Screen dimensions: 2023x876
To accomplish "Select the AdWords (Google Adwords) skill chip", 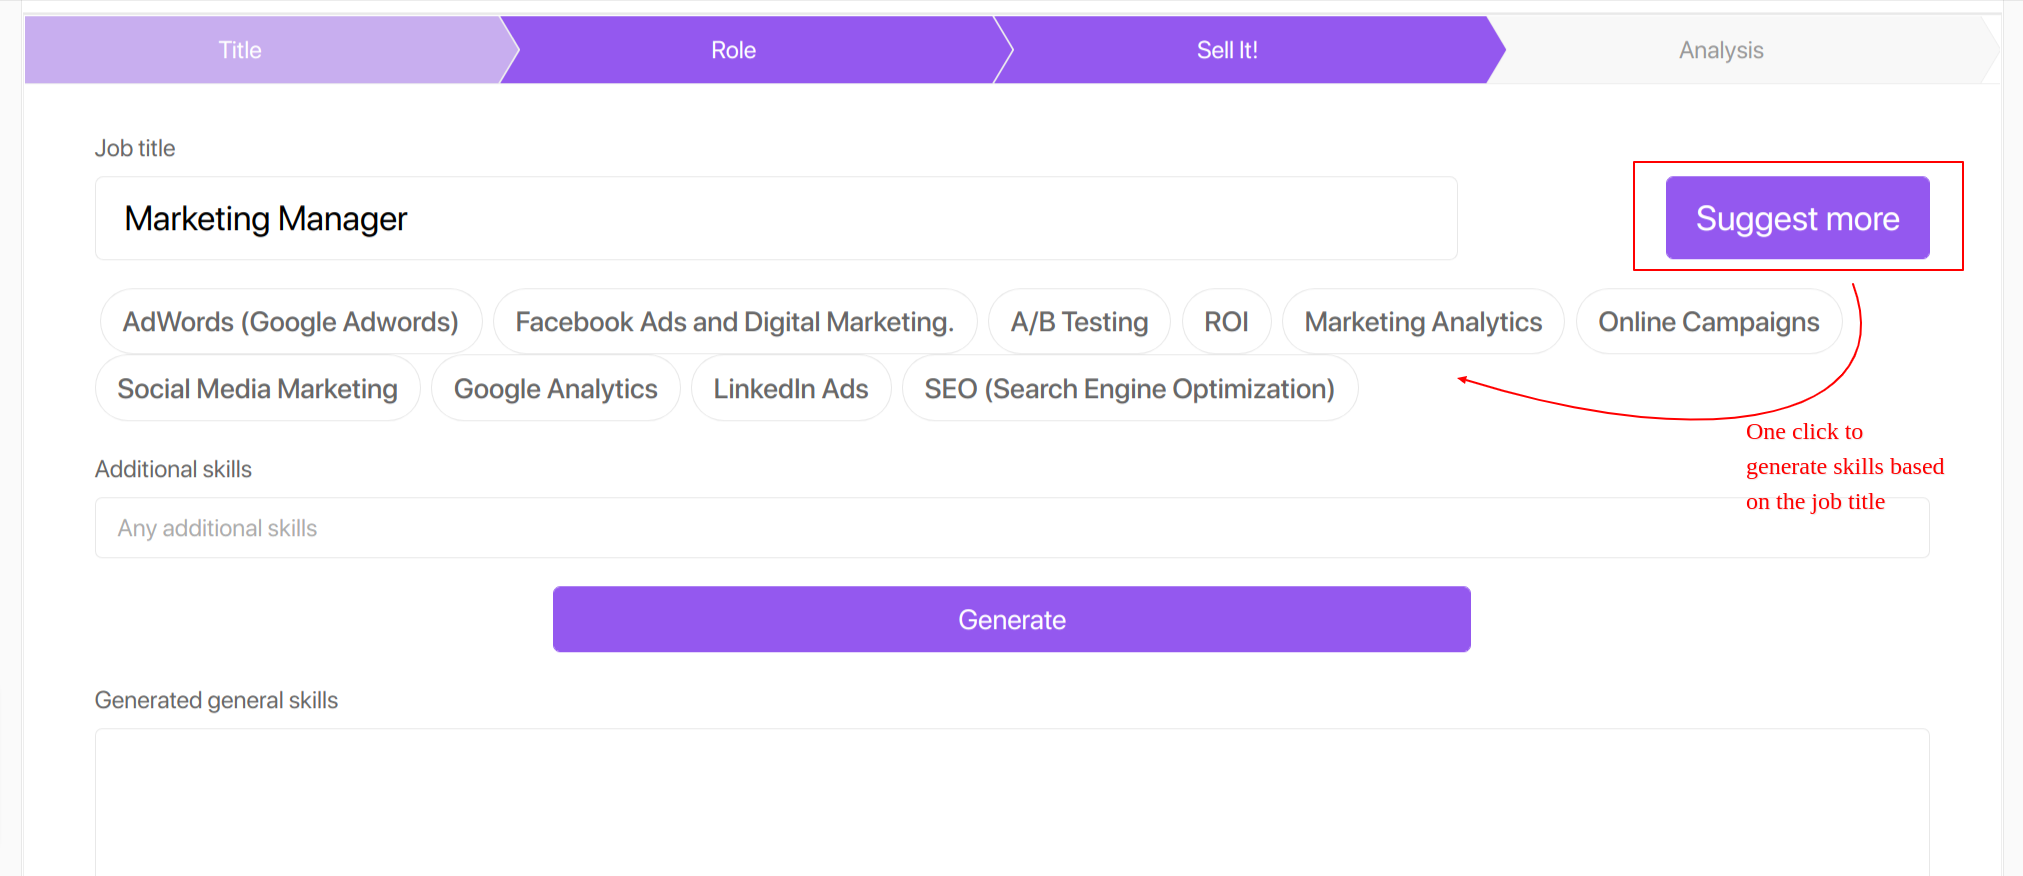I will point(290,322).
